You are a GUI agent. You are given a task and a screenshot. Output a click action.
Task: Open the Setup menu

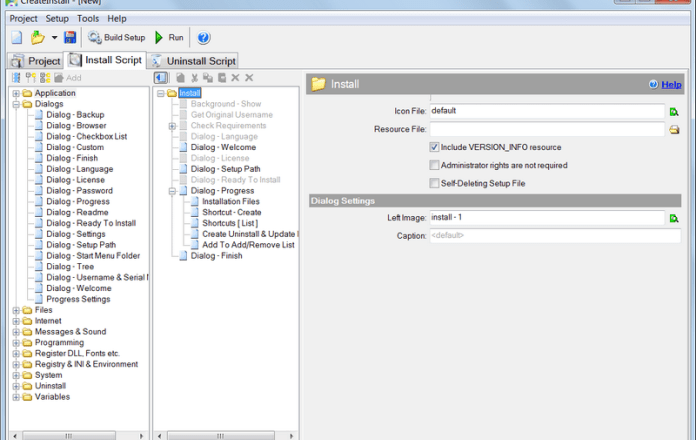(57, 19)
